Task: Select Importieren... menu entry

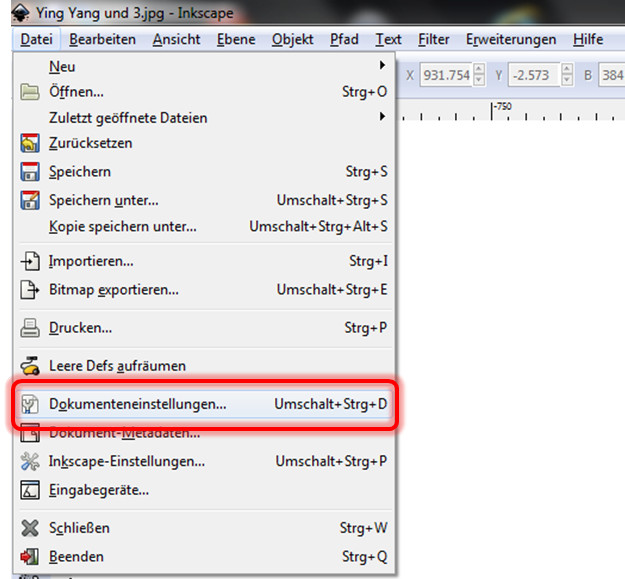Action: [x=204, y=261]
